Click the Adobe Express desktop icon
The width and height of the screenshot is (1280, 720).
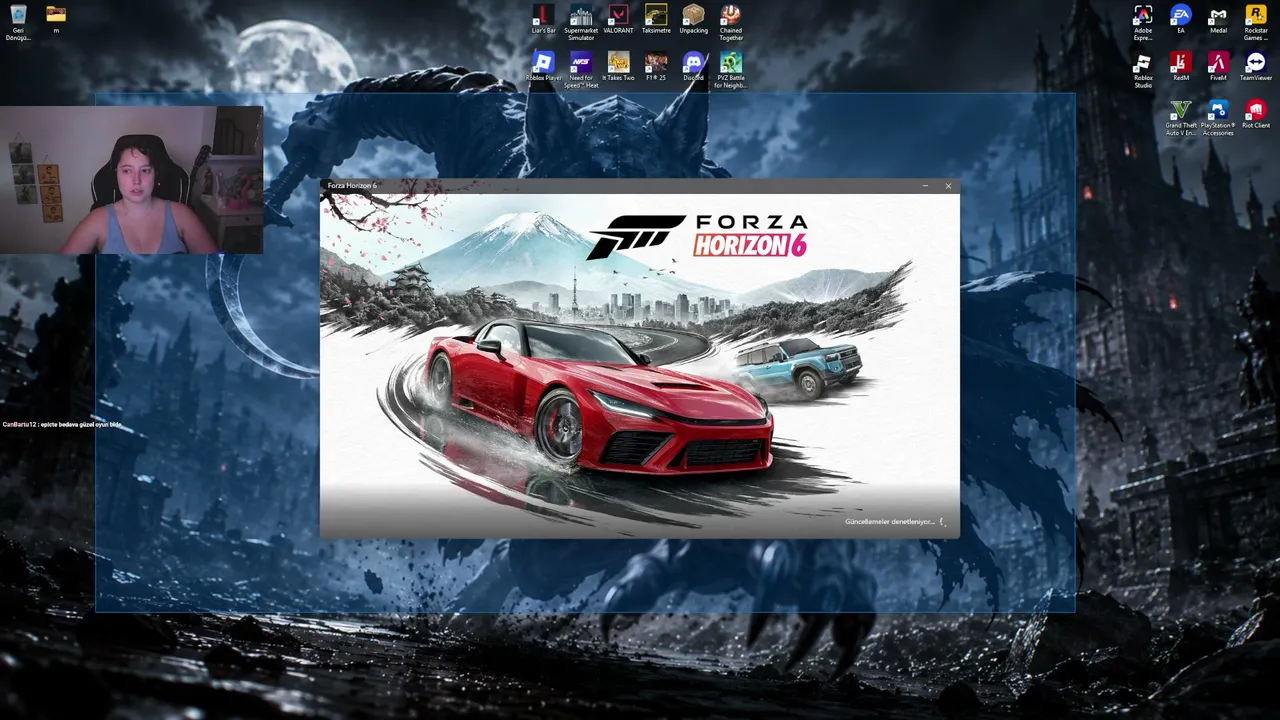click(x=1143, y=22)
